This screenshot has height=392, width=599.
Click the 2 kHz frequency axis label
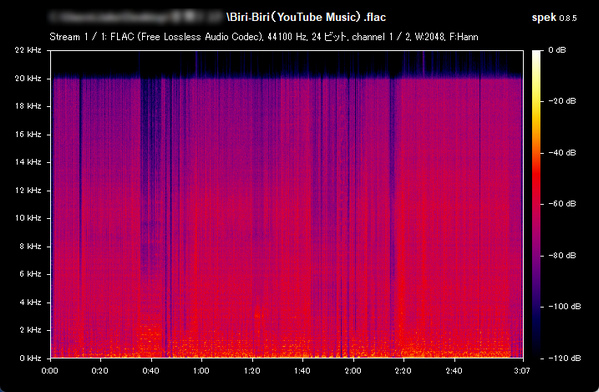click(30, 330)
